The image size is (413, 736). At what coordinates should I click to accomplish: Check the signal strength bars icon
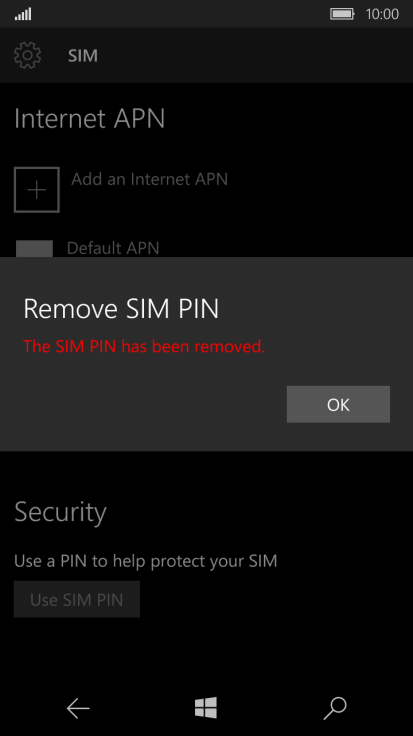pyautogui.click(x=23, y=14)
